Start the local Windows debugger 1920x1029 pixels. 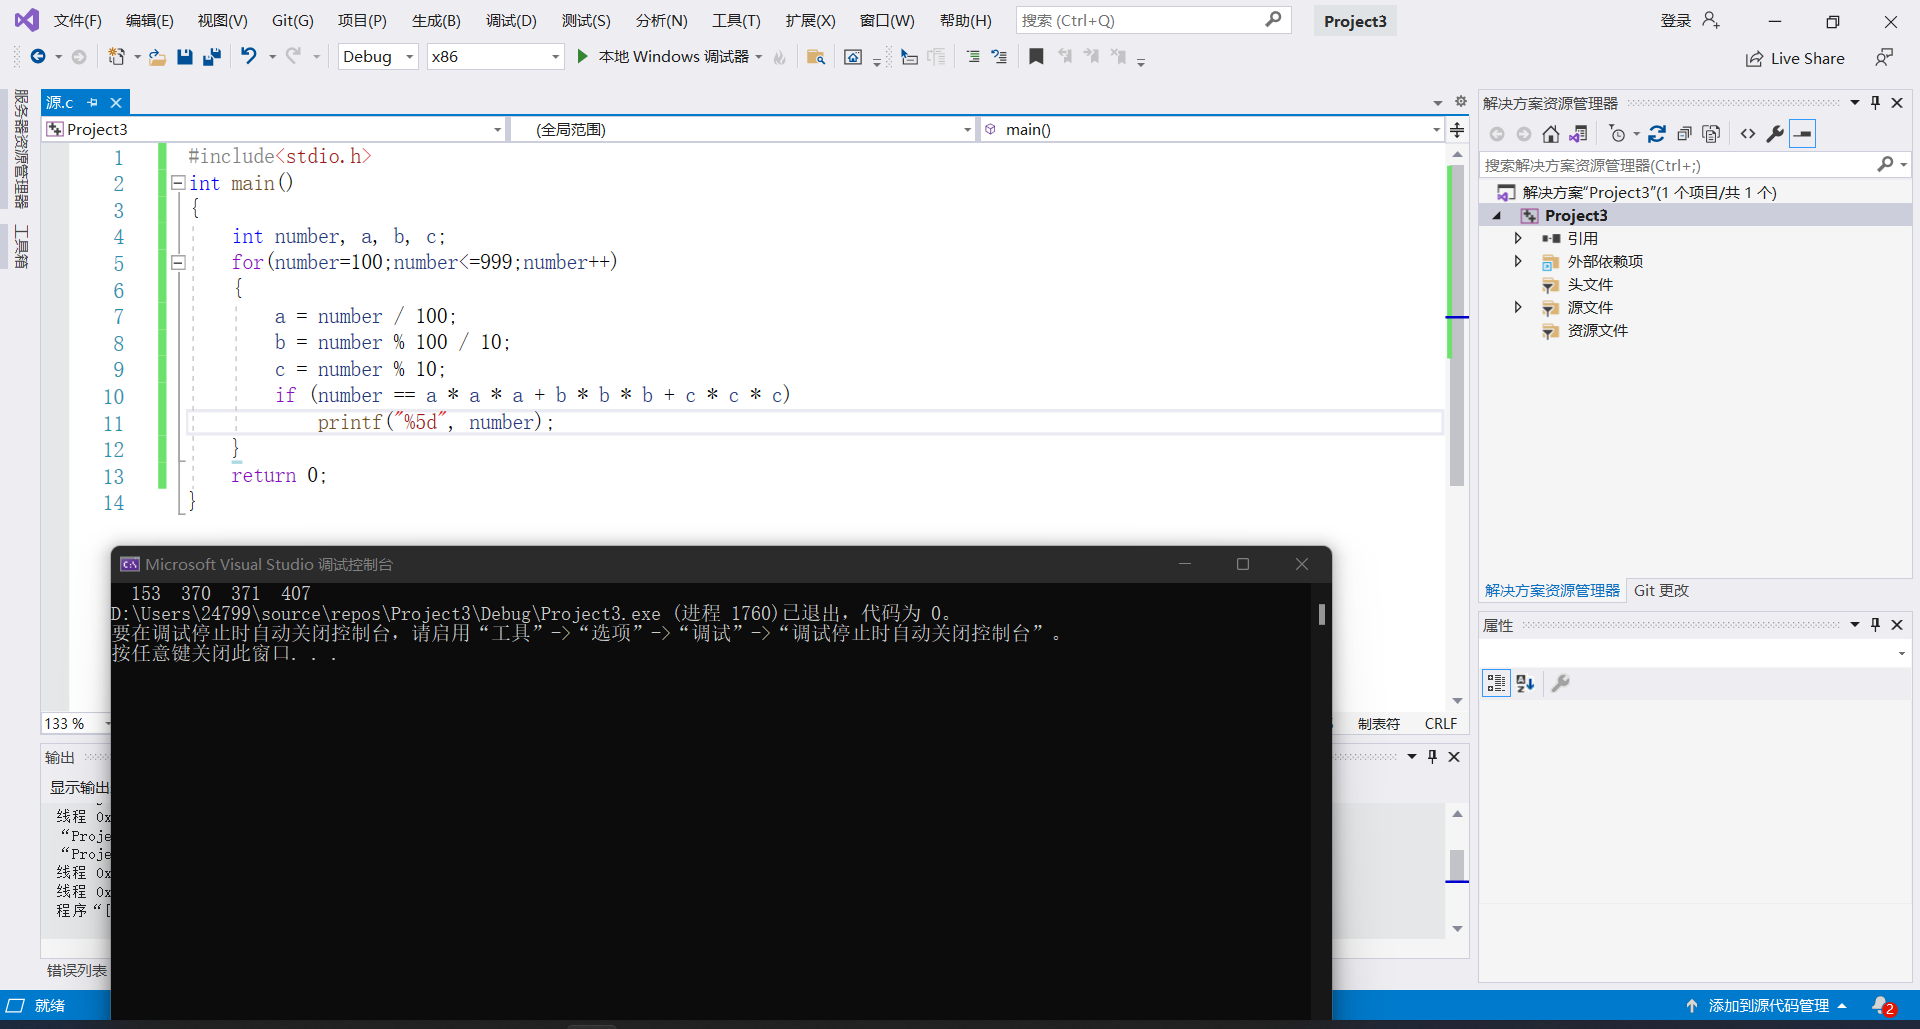click(666, 57)
